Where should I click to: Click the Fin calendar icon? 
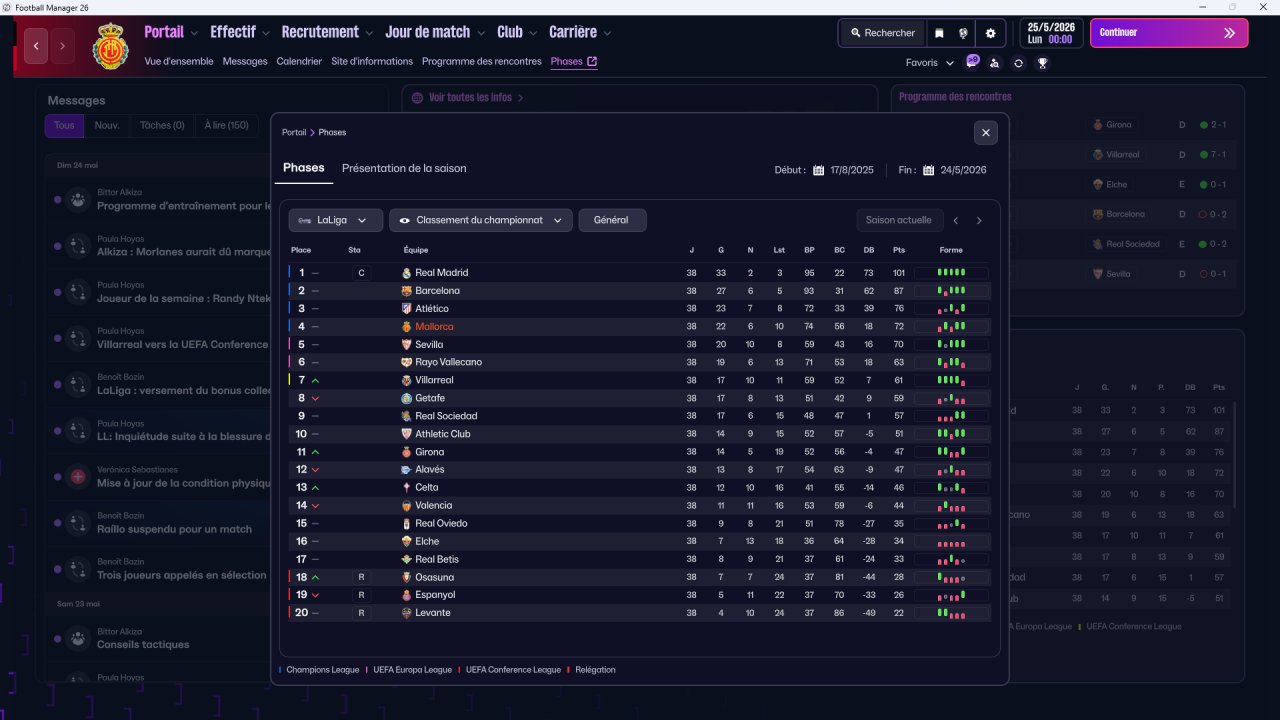pos(928,170)
